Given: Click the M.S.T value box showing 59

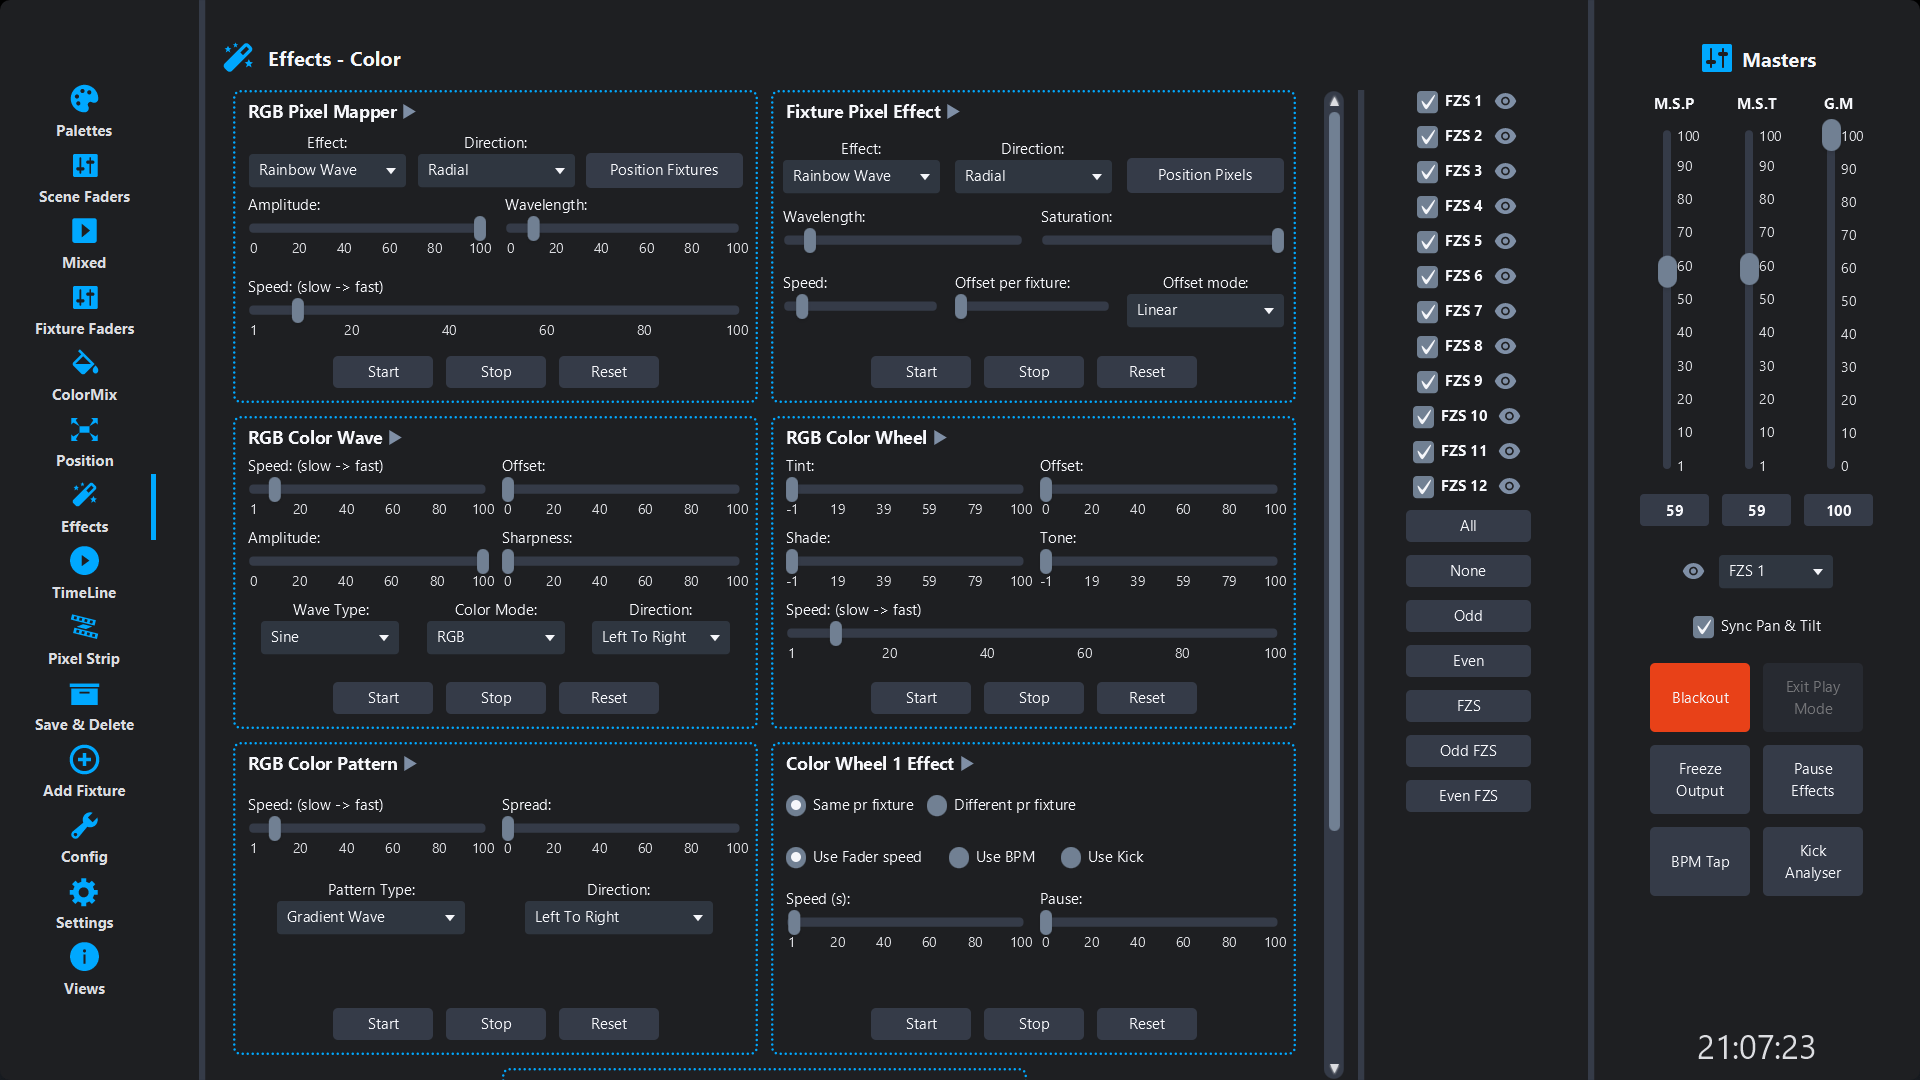Looking at the screenshot, I should point(1756,510).
